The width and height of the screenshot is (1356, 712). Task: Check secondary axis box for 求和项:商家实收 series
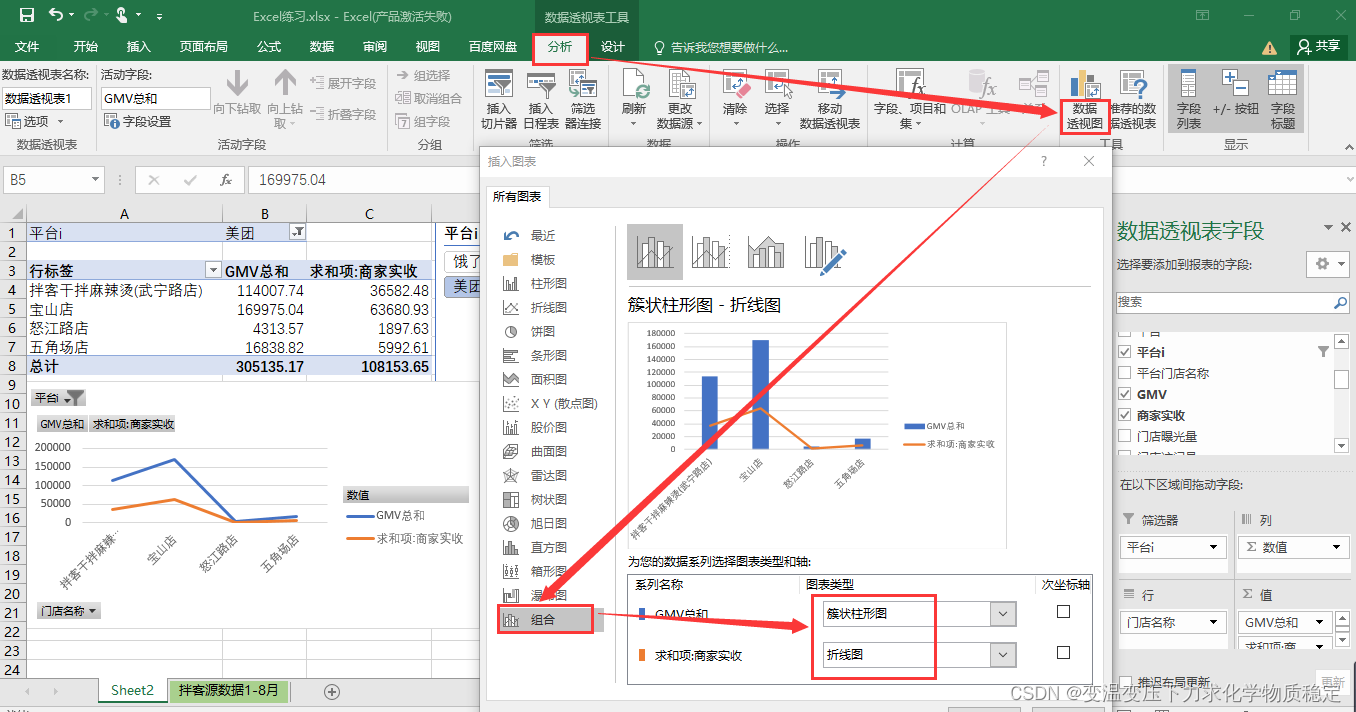tap(1063, 652)
